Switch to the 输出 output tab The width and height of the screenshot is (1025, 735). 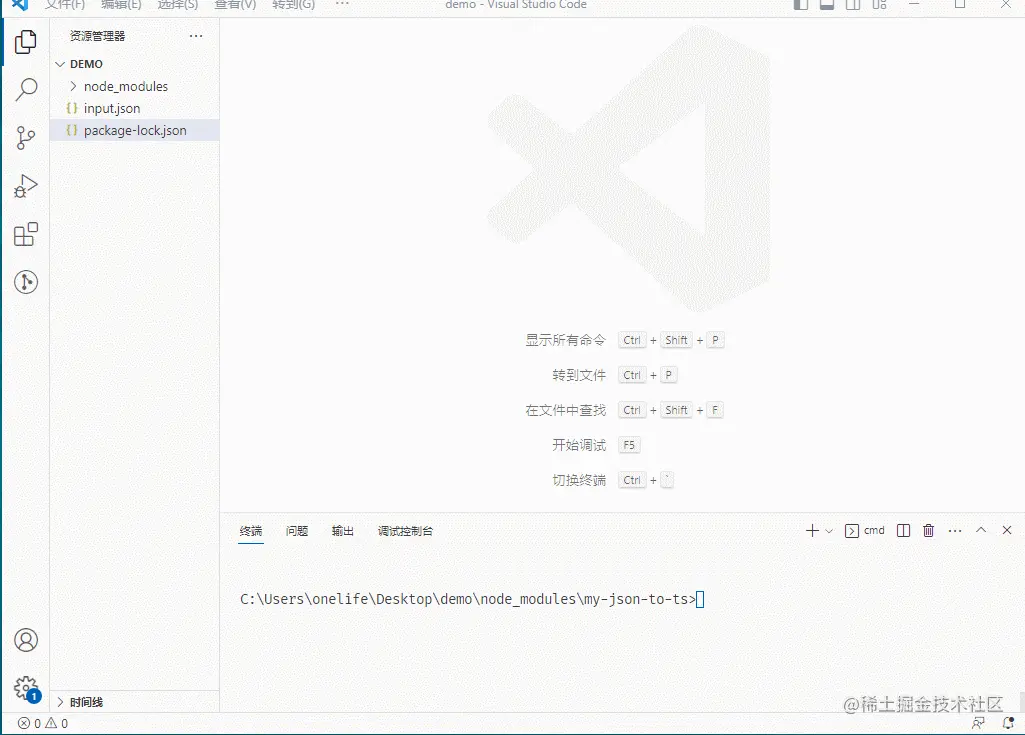(343, 531)
